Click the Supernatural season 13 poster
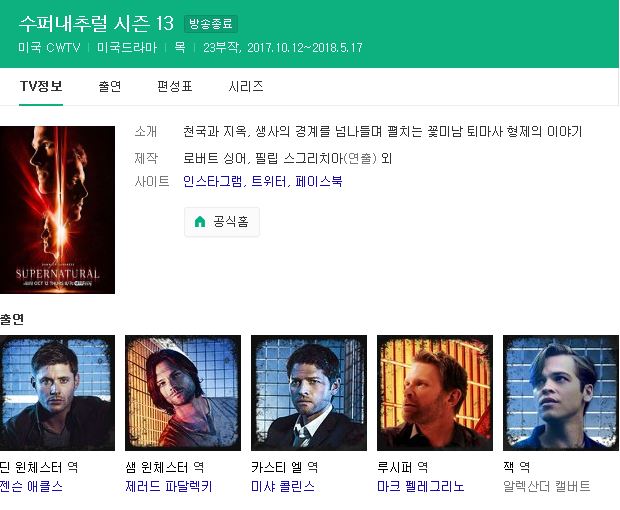 pyautogui.click(x=57, y=210)
